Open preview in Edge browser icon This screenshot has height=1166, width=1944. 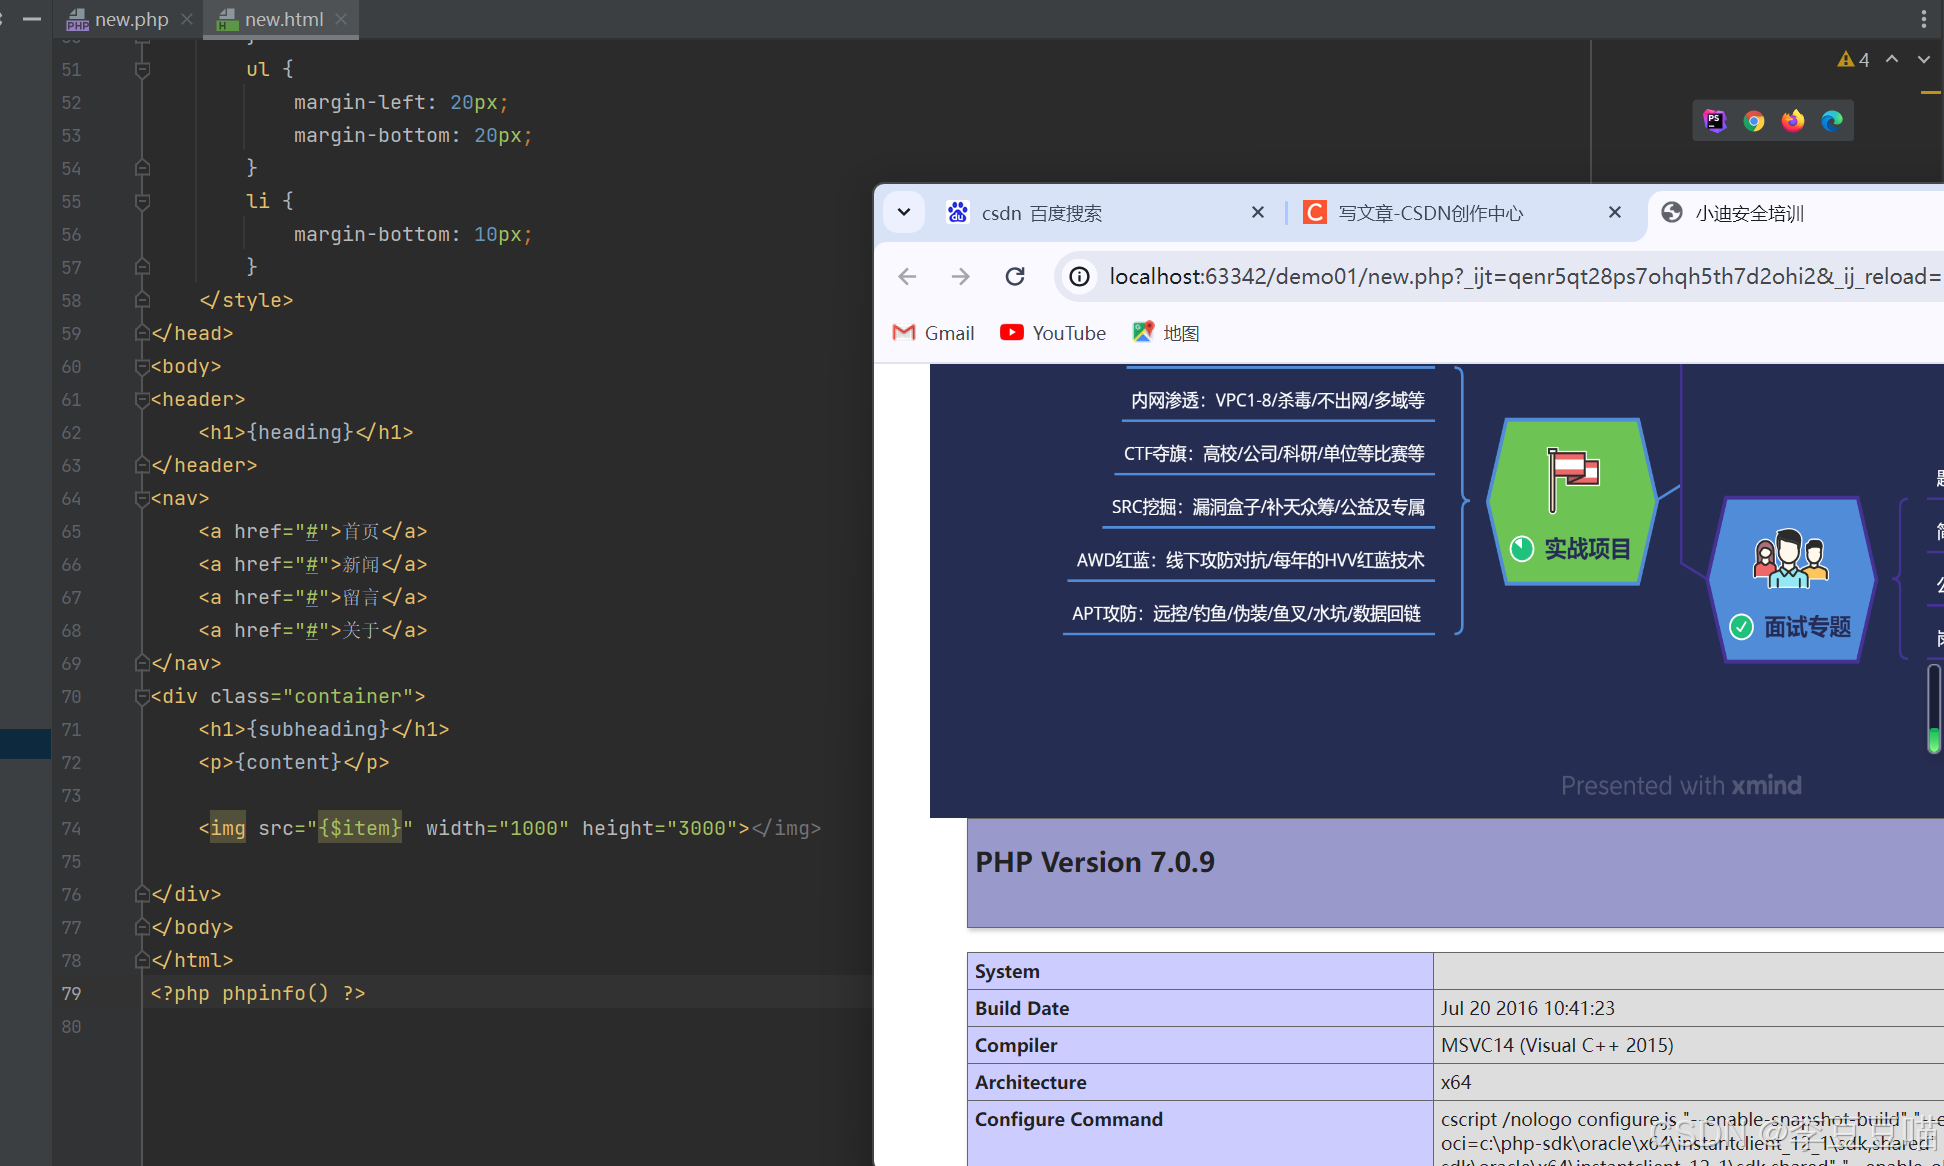pos(1832,121)
